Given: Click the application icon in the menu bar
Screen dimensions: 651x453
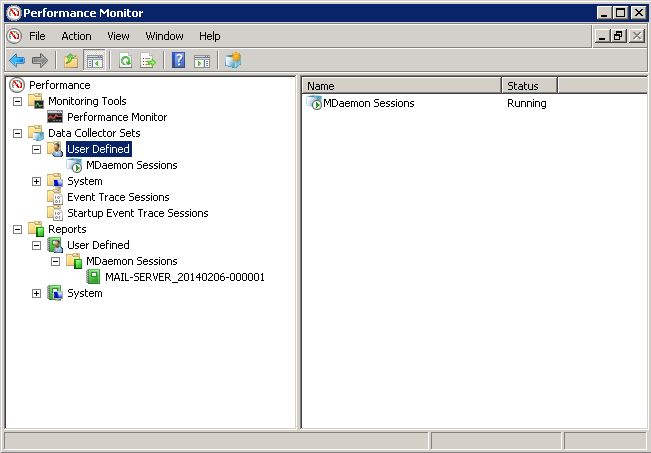Looking at the screenshot, I should 14,36.
